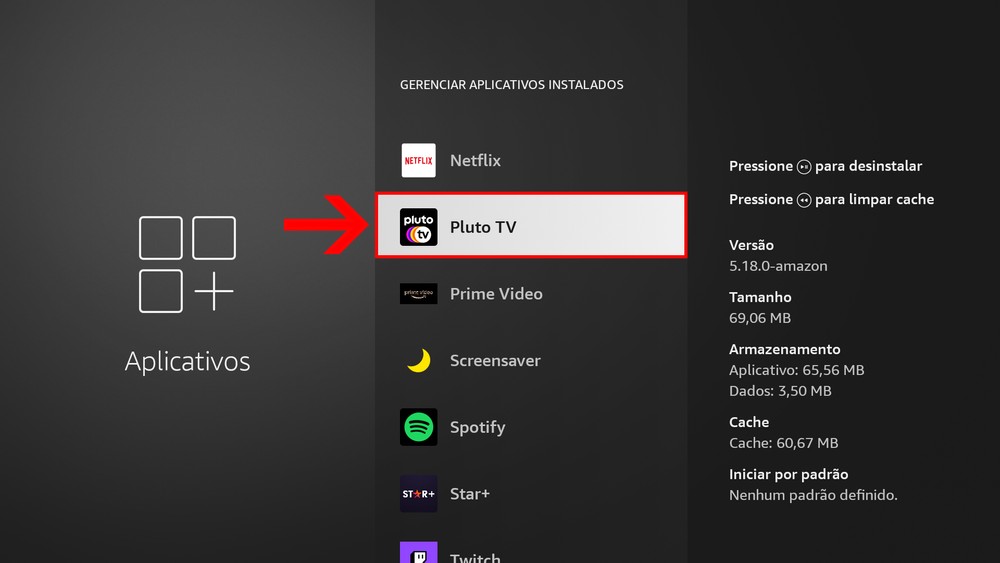The height and width of the screenshot is (563, 1000).
Task: Click size value 69,06 MB
Action: 760,318
